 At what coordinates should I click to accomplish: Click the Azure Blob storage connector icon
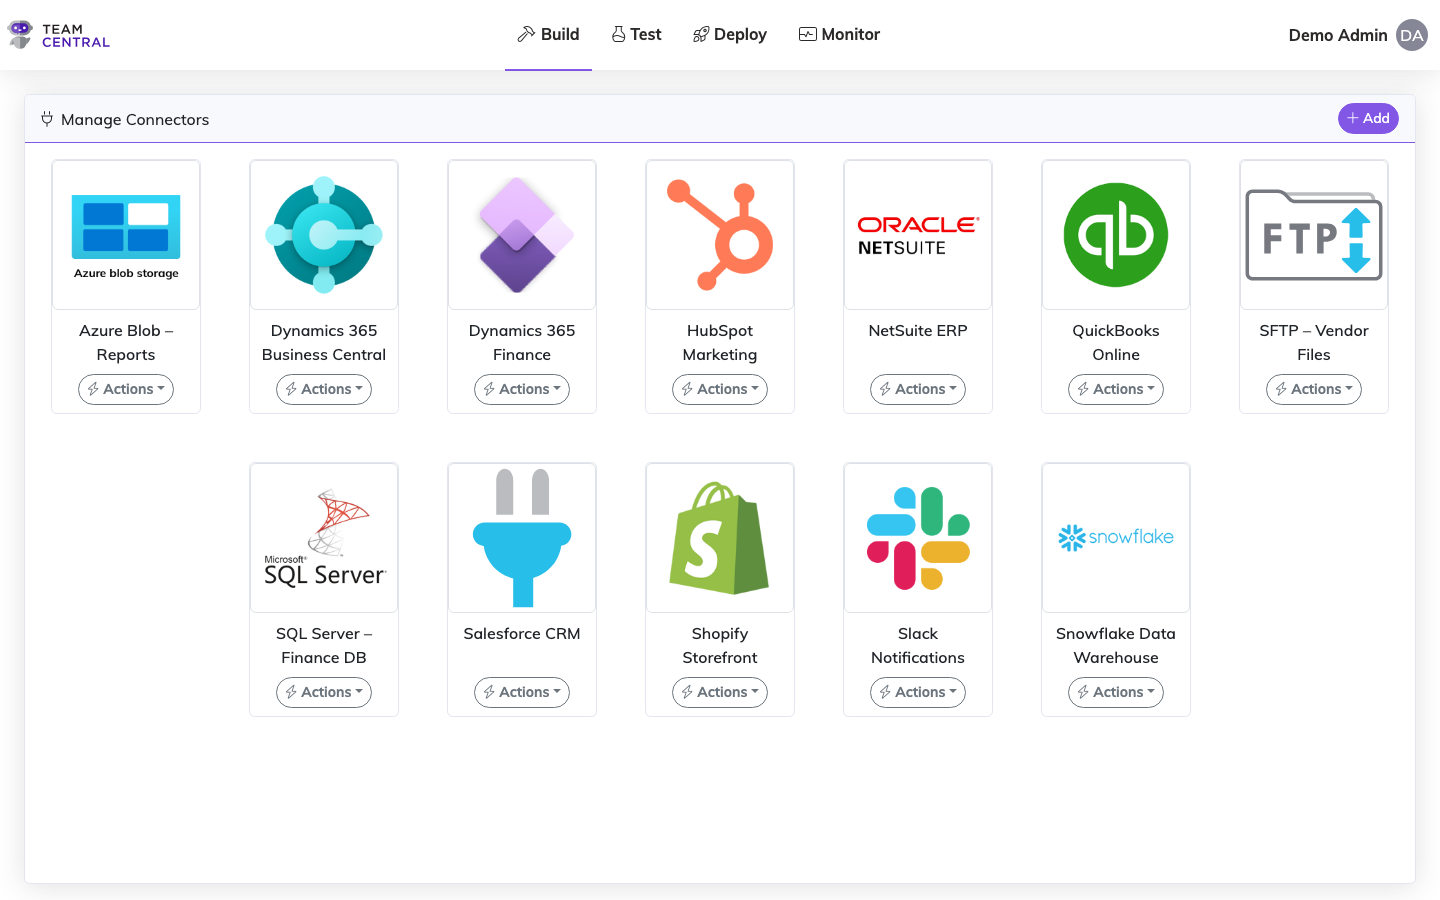(126, 235)
